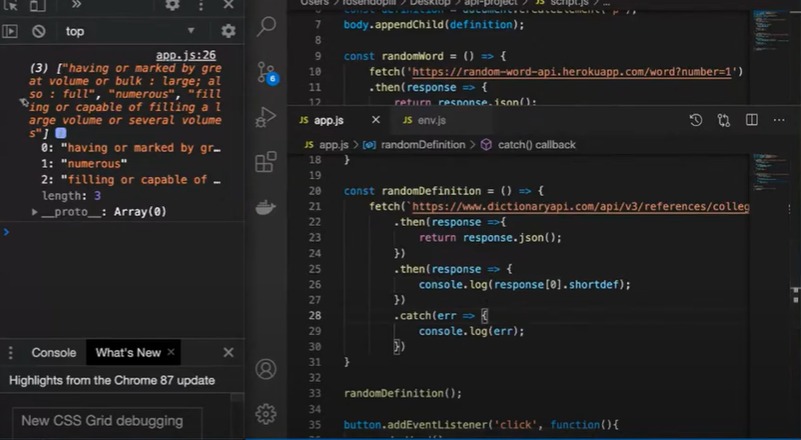Click array entry 2 "filling or capable of"
Image resolution: width=801 pixels, height=440 pixels.
pyautogui.click(x=131, y=179)
